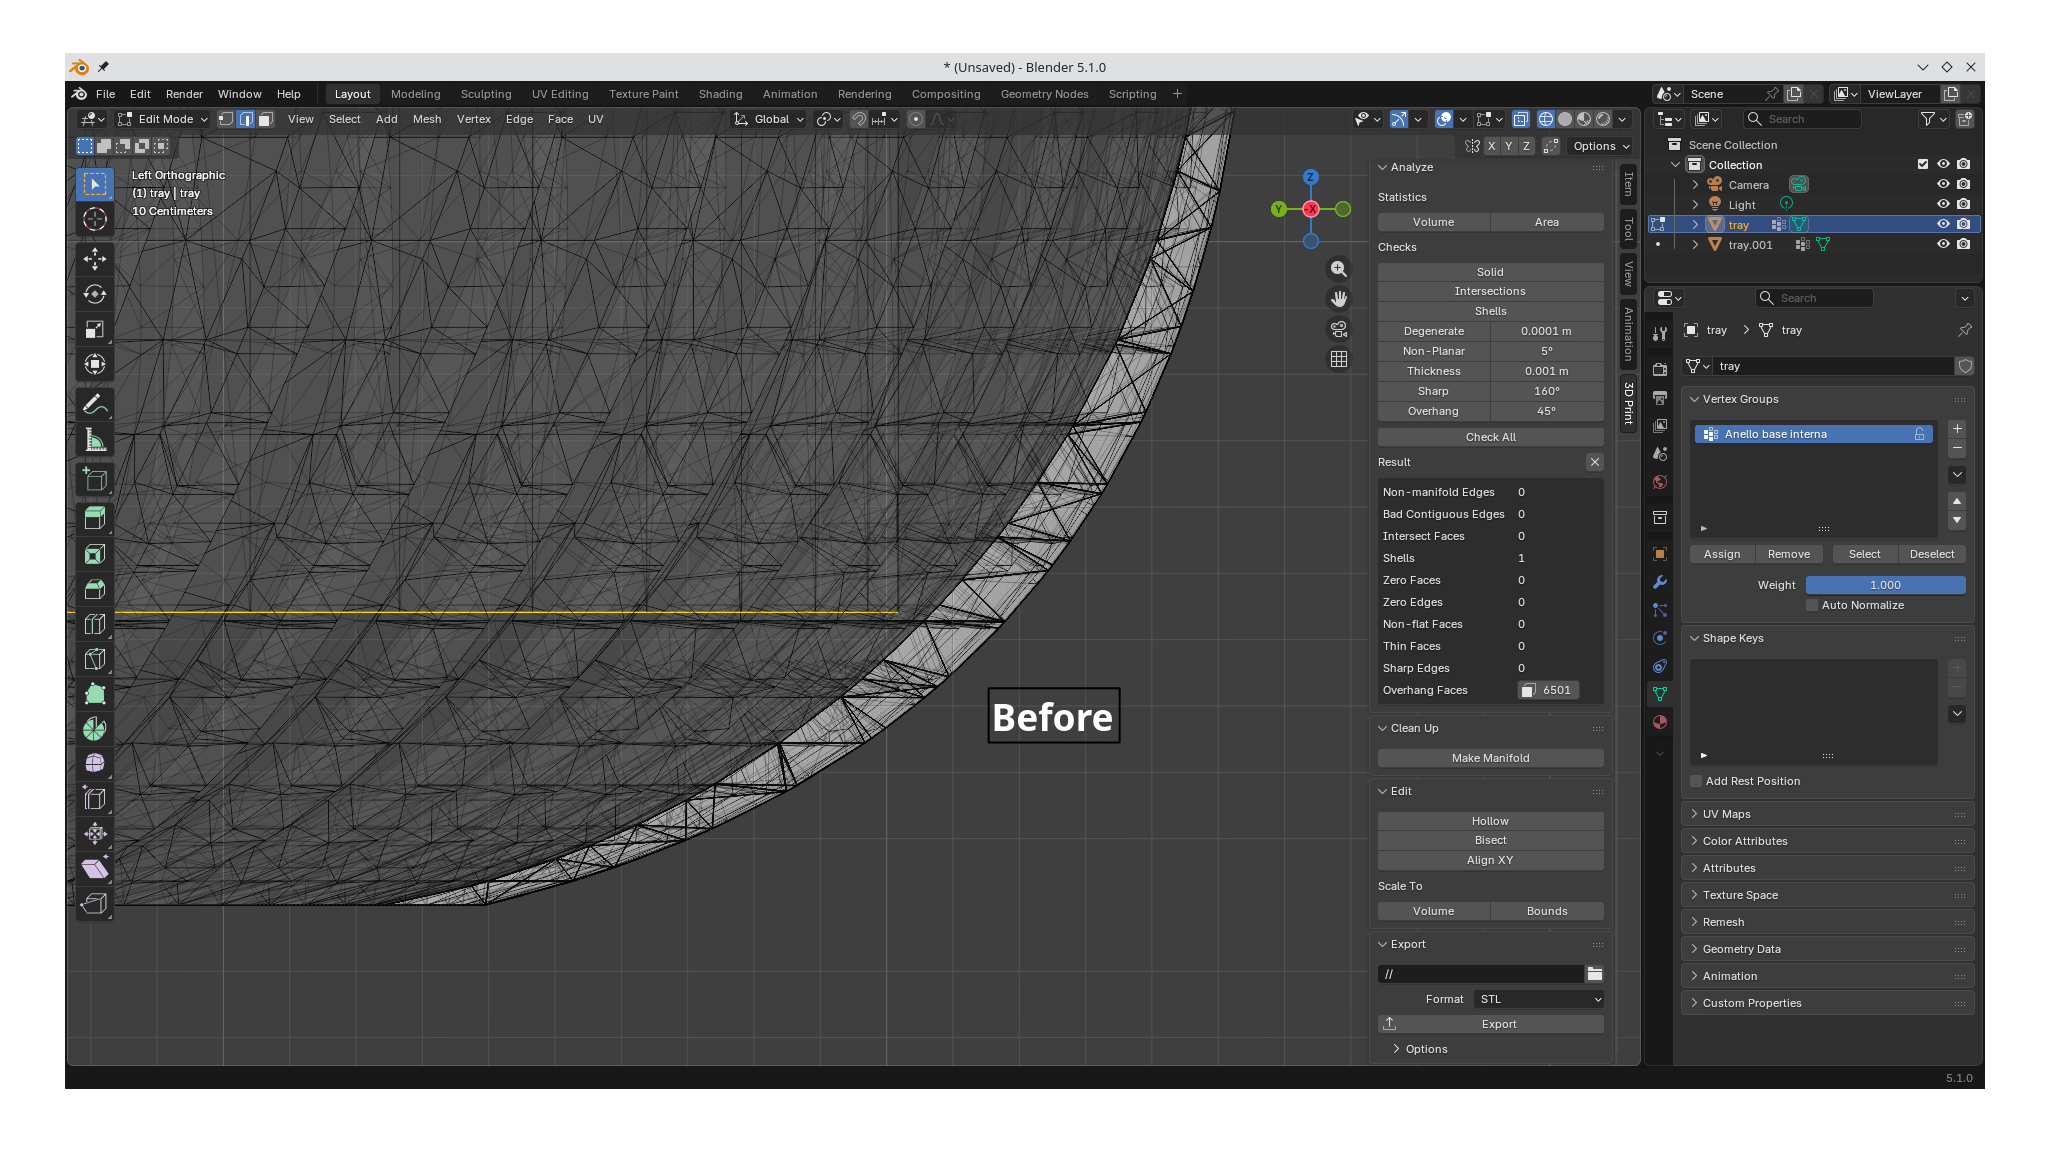Open the Edit Mode dropdown
The height and width of the screenshot is (1166, 2050).
pyautogui.click(x=163, y=119)
